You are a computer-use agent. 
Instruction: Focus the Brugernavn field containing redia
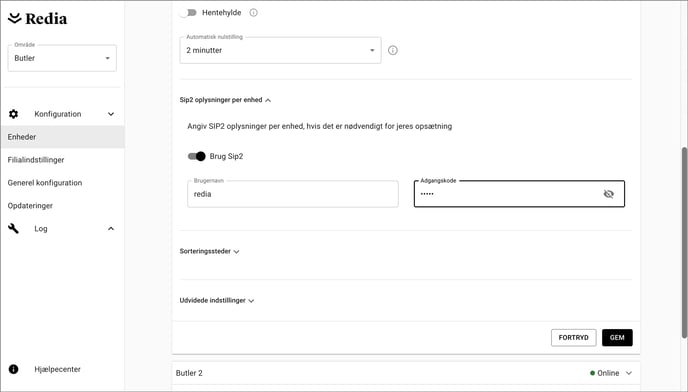click(293, 194)
